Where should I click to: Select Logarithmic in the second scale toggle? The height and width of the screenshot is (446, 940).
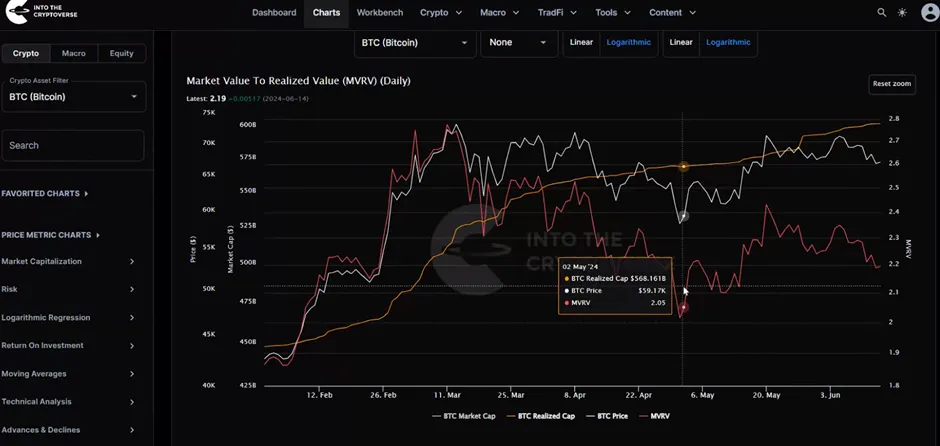point(728,43)
